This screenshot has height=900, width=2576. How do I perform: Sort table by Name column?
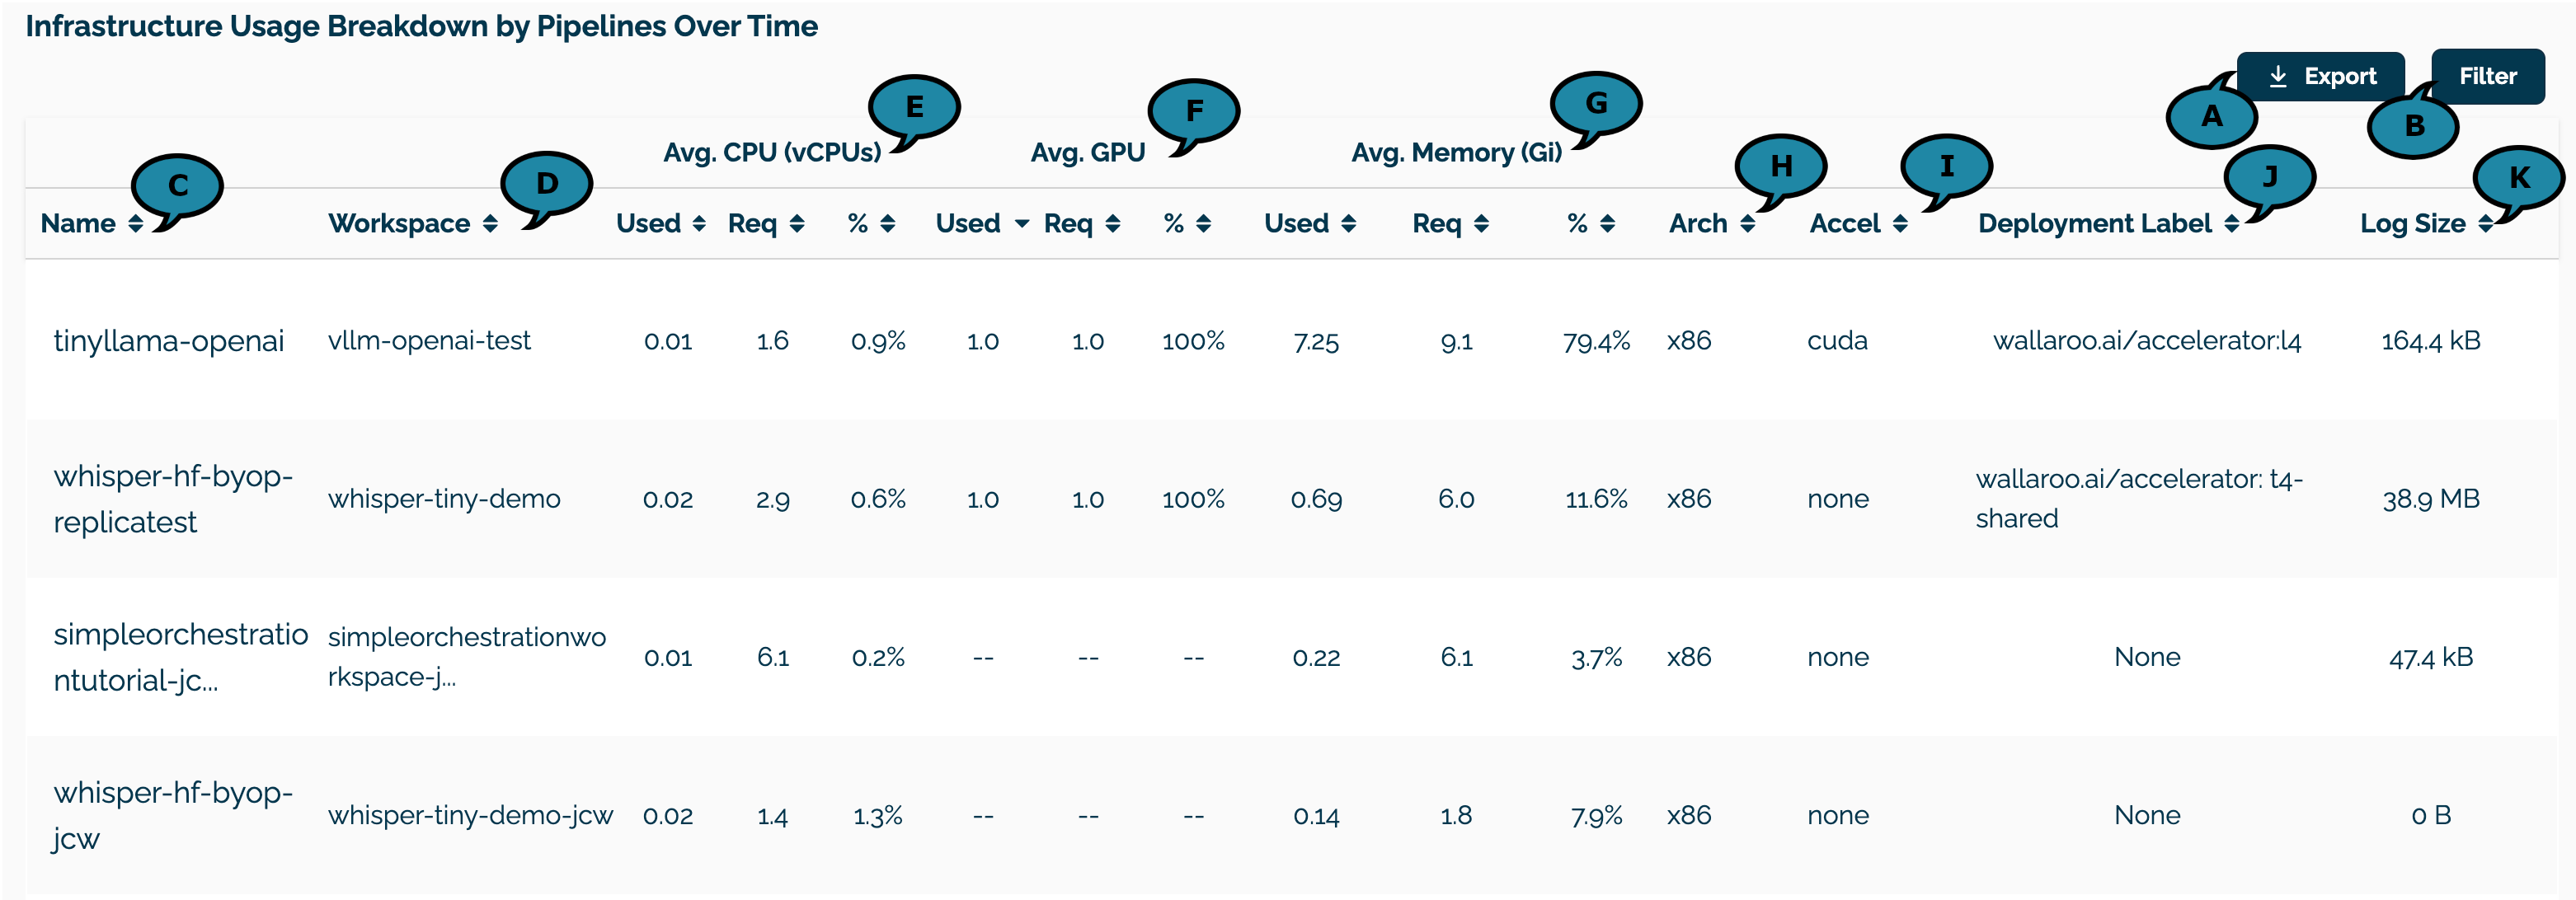point(136,224)
